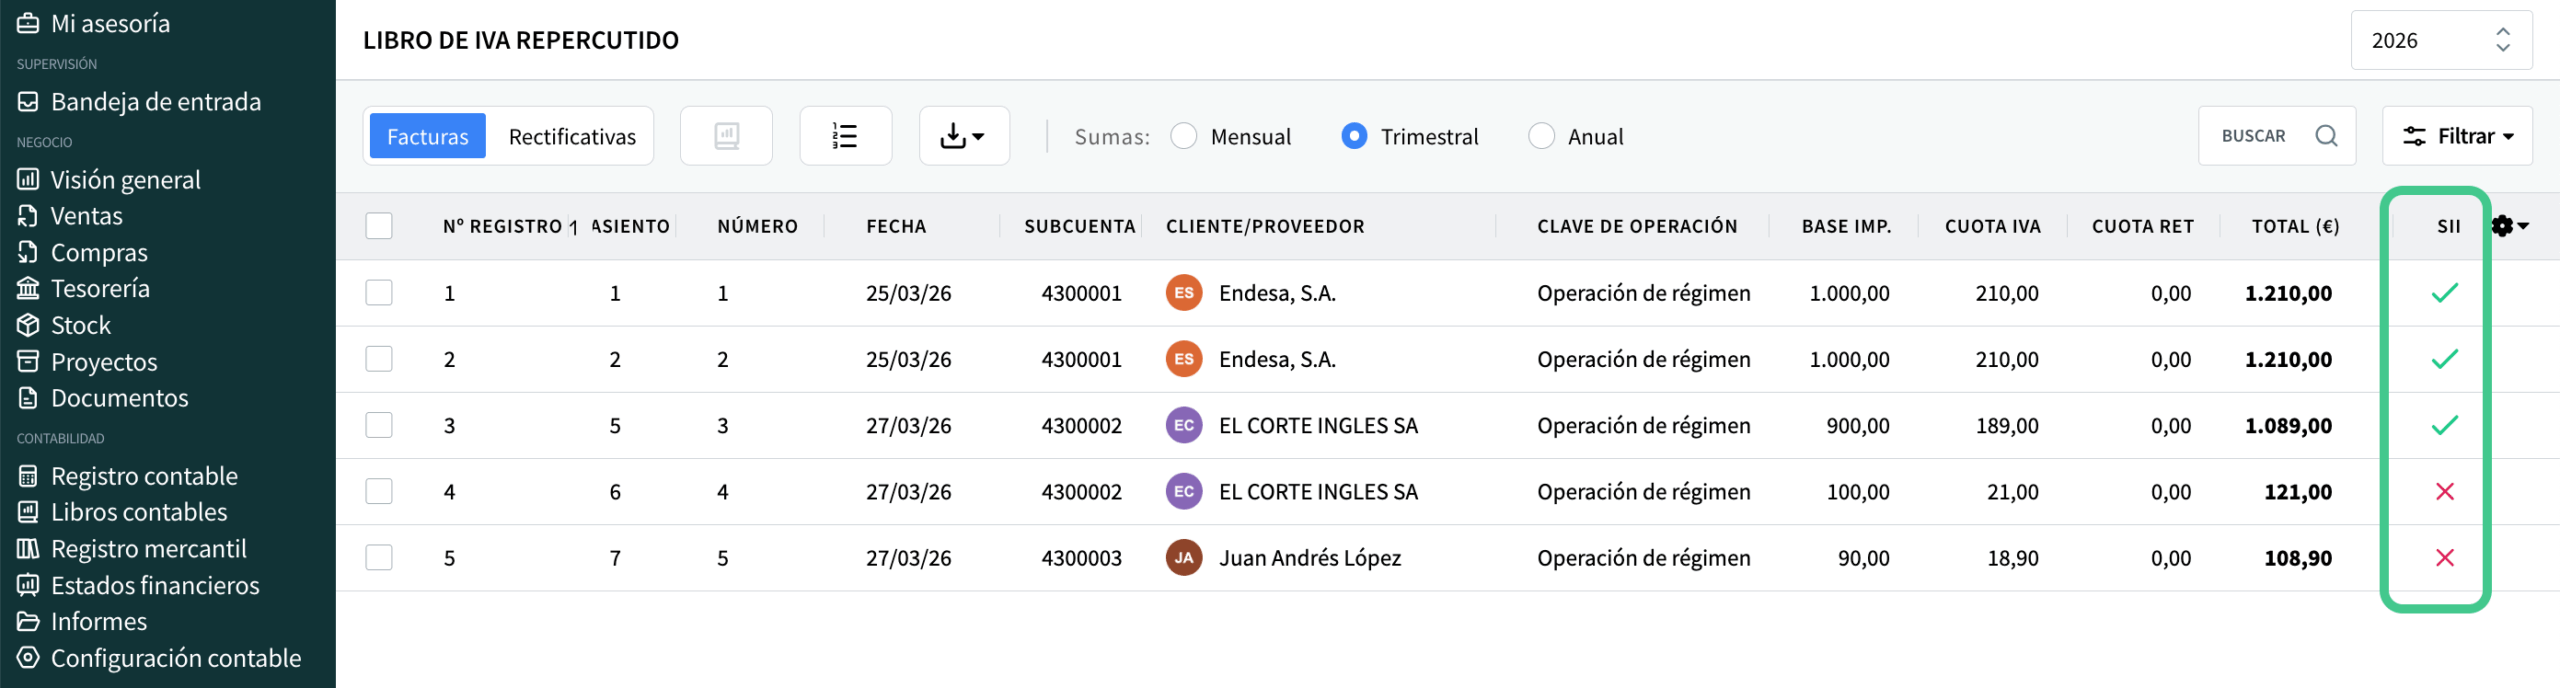This screenshot has width=2560, height=688.
Task: Click the red SII cross for registro 4
Action: (2444, 491)
